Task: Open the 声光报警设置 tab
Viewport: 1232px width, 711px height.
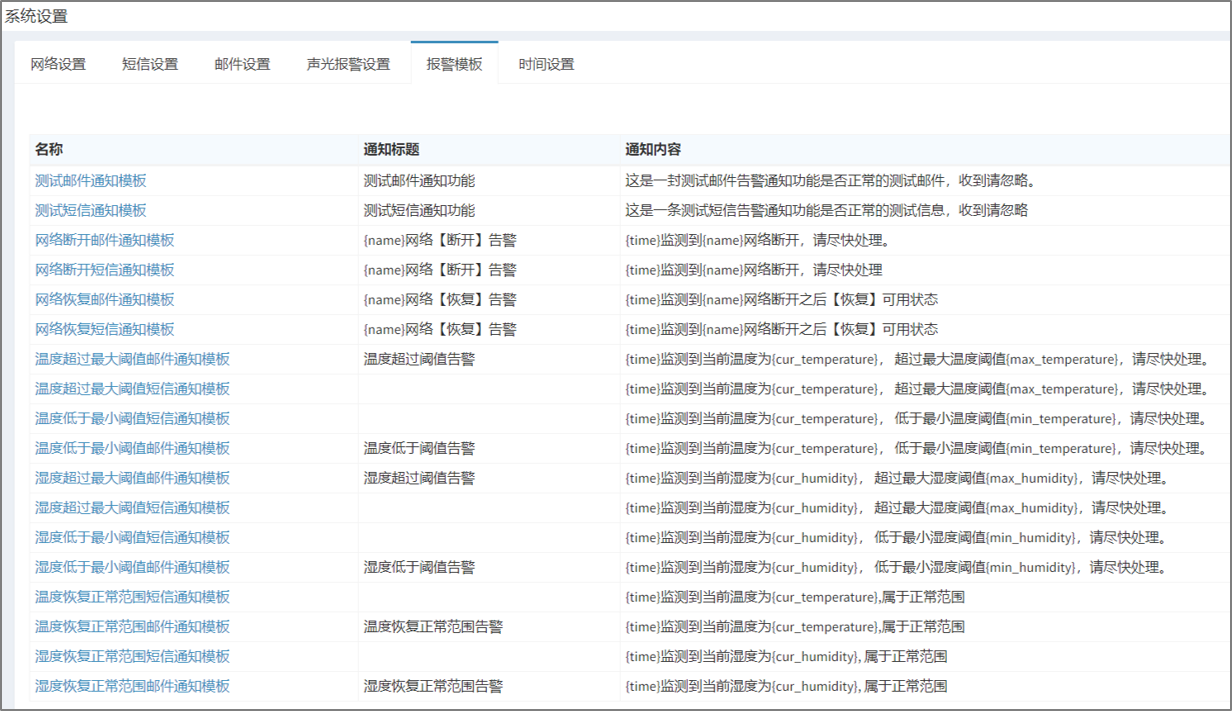Action: point(347,63)
